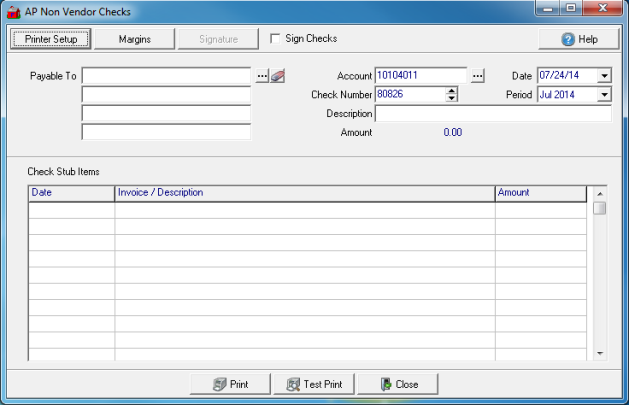
Task: Click the Margins button
Action: 134,39
